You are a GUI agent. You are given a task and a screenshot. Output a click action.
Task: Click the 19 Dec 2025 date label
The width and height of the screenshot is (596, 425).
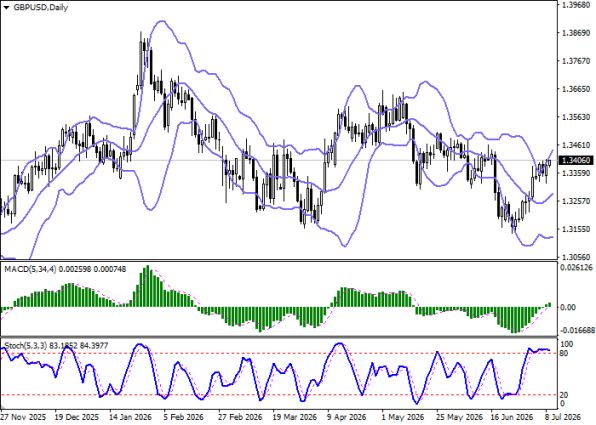click(78, 417)
